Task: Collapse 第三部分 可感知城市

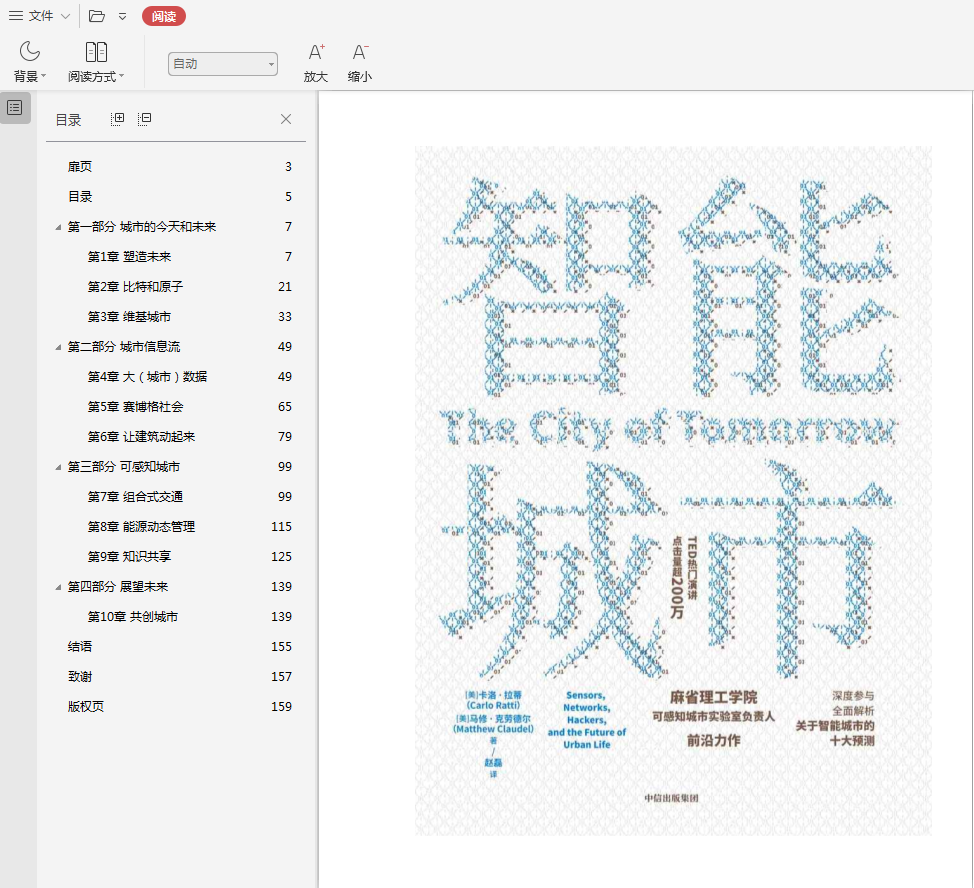Action: (x=58, y=467)
